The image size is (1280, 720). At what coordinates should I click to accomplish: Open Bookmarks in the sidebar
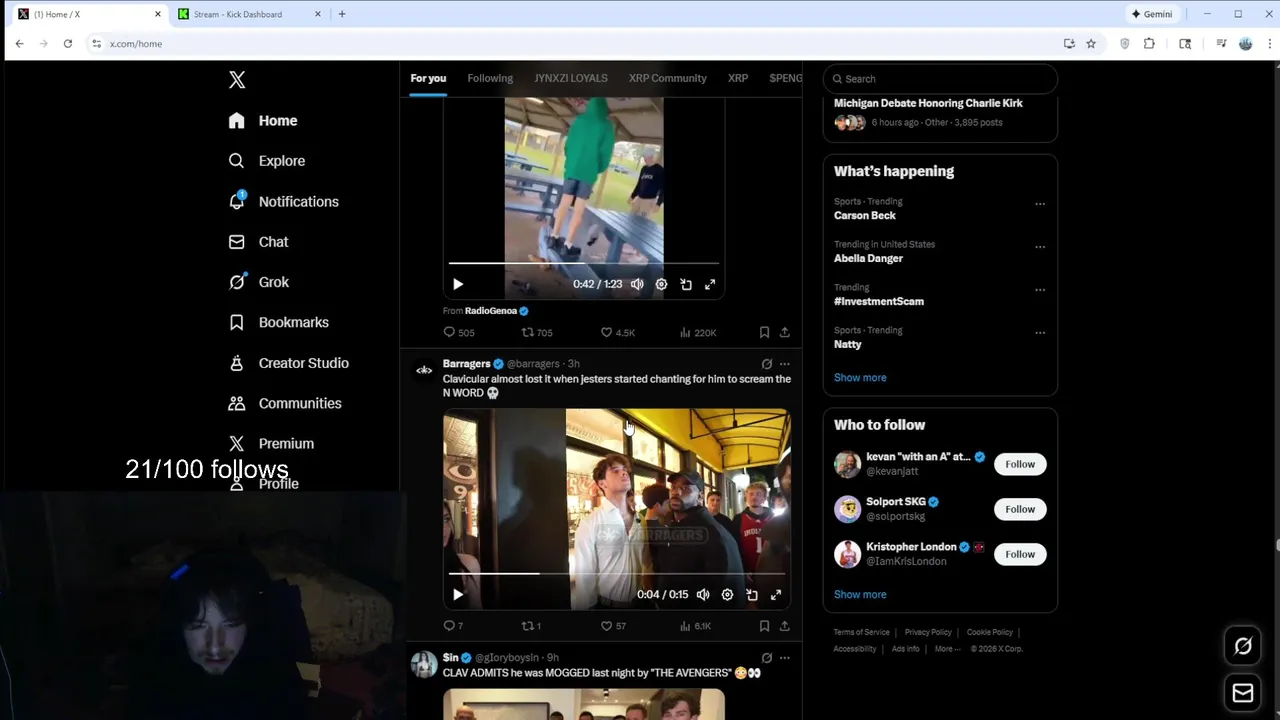[x=278, y=322]
